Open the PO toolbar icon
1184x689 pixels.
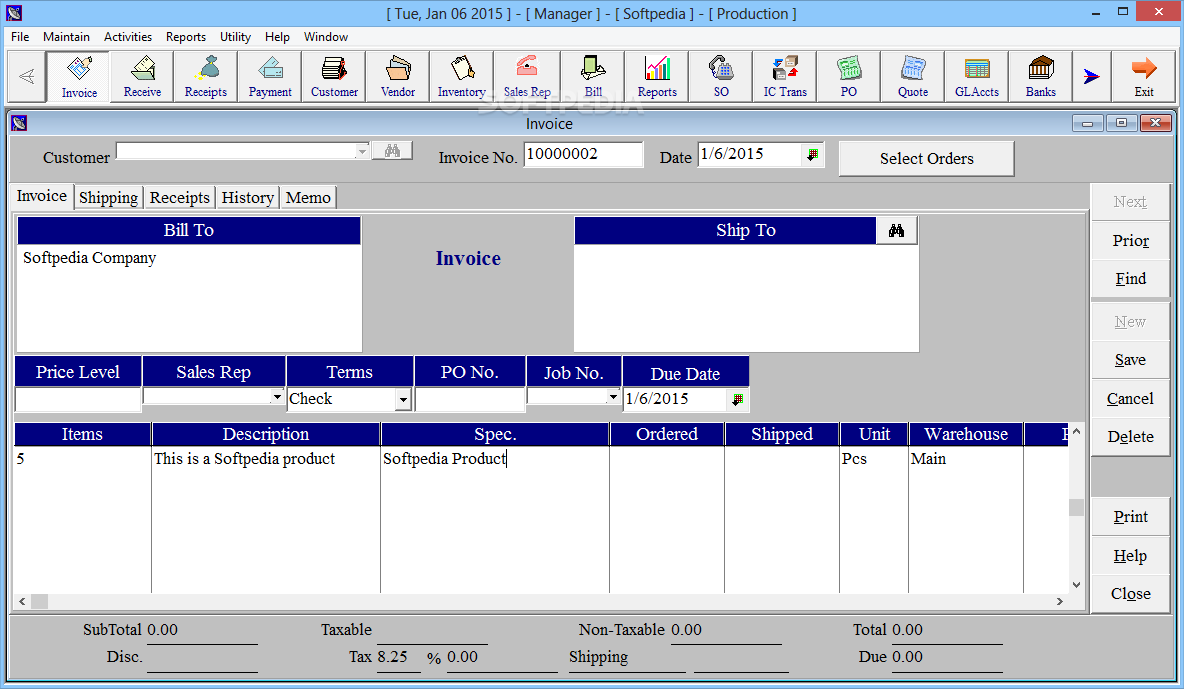[849, 76]
